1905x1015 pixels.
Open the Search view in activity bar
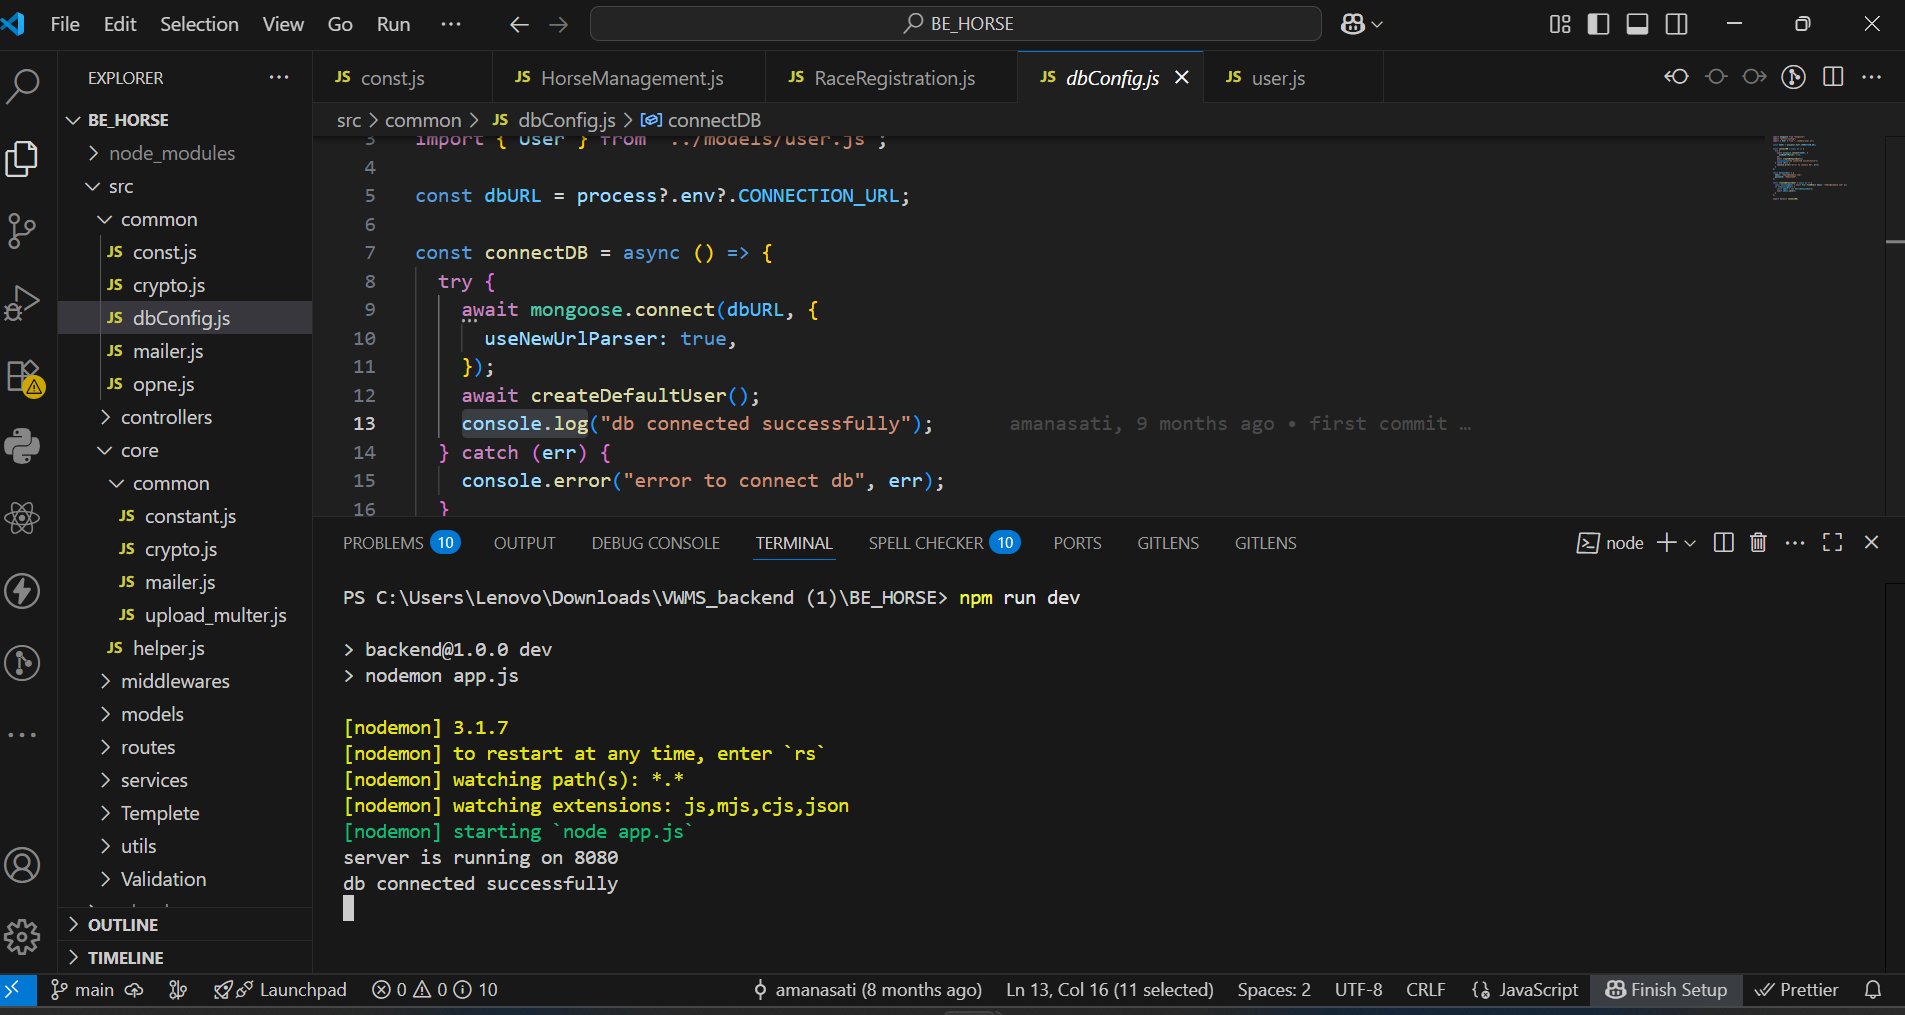pos(22,86)
